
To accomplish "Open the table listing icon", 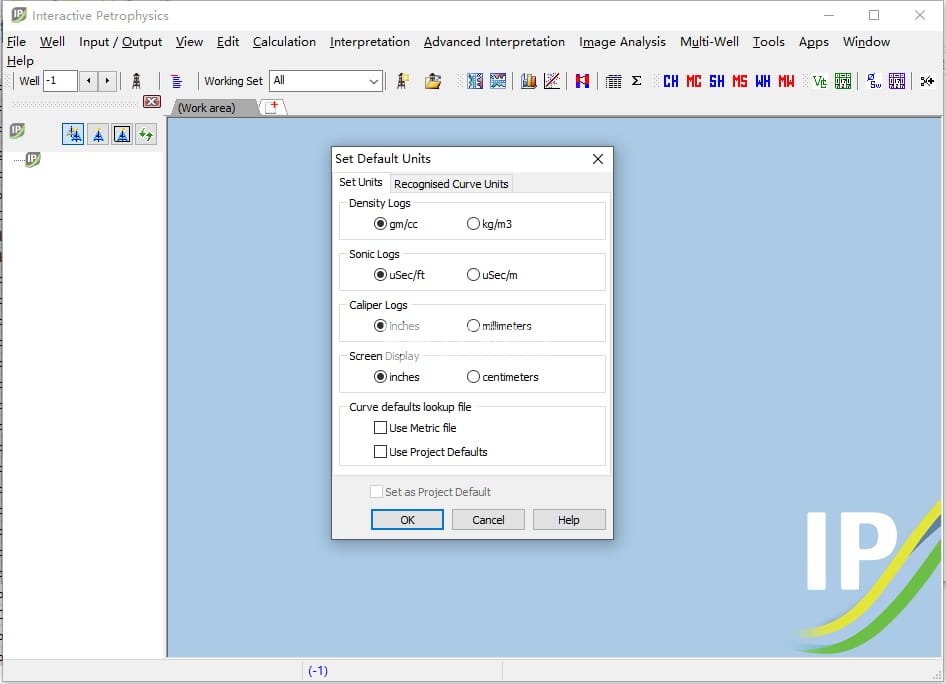I will (613, 81).
